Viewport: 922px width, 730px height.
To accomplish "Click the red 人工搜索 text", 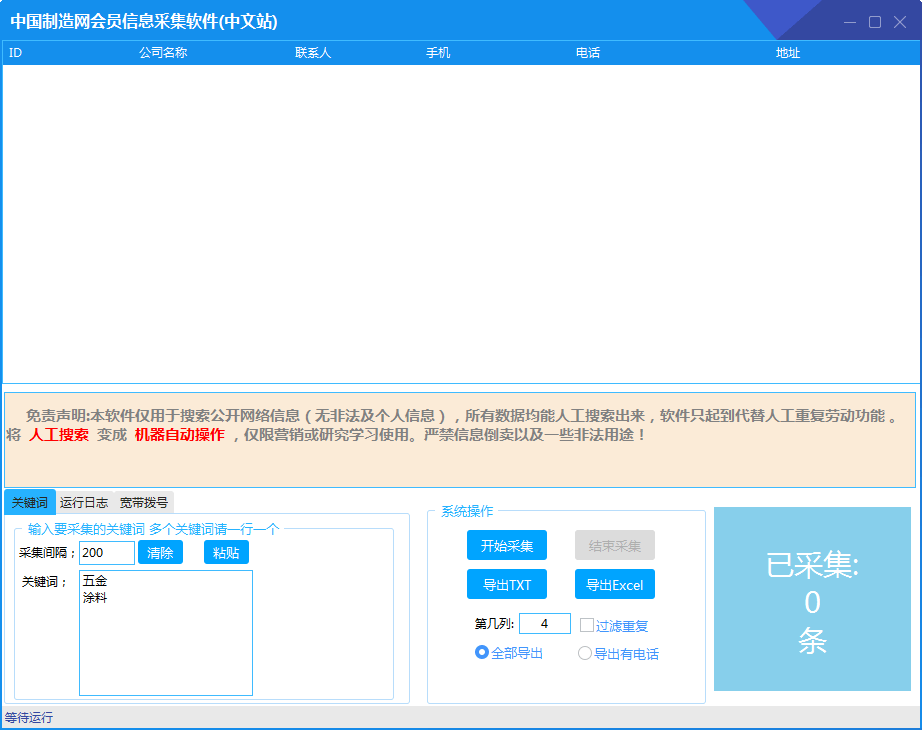I will (x=59, y=435).
